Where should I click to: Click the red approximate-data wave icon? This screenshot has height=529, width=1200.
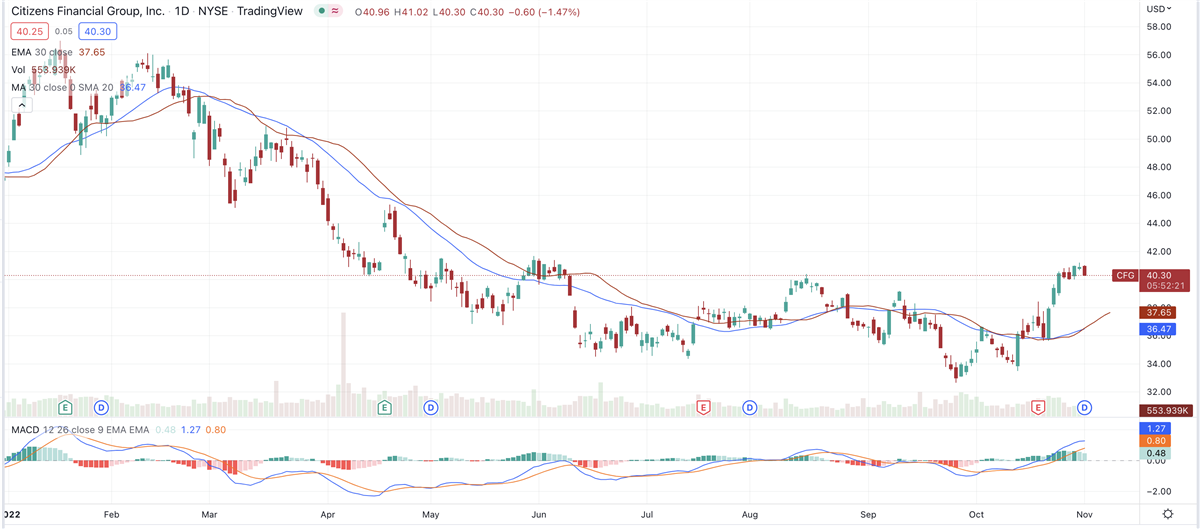334,12
